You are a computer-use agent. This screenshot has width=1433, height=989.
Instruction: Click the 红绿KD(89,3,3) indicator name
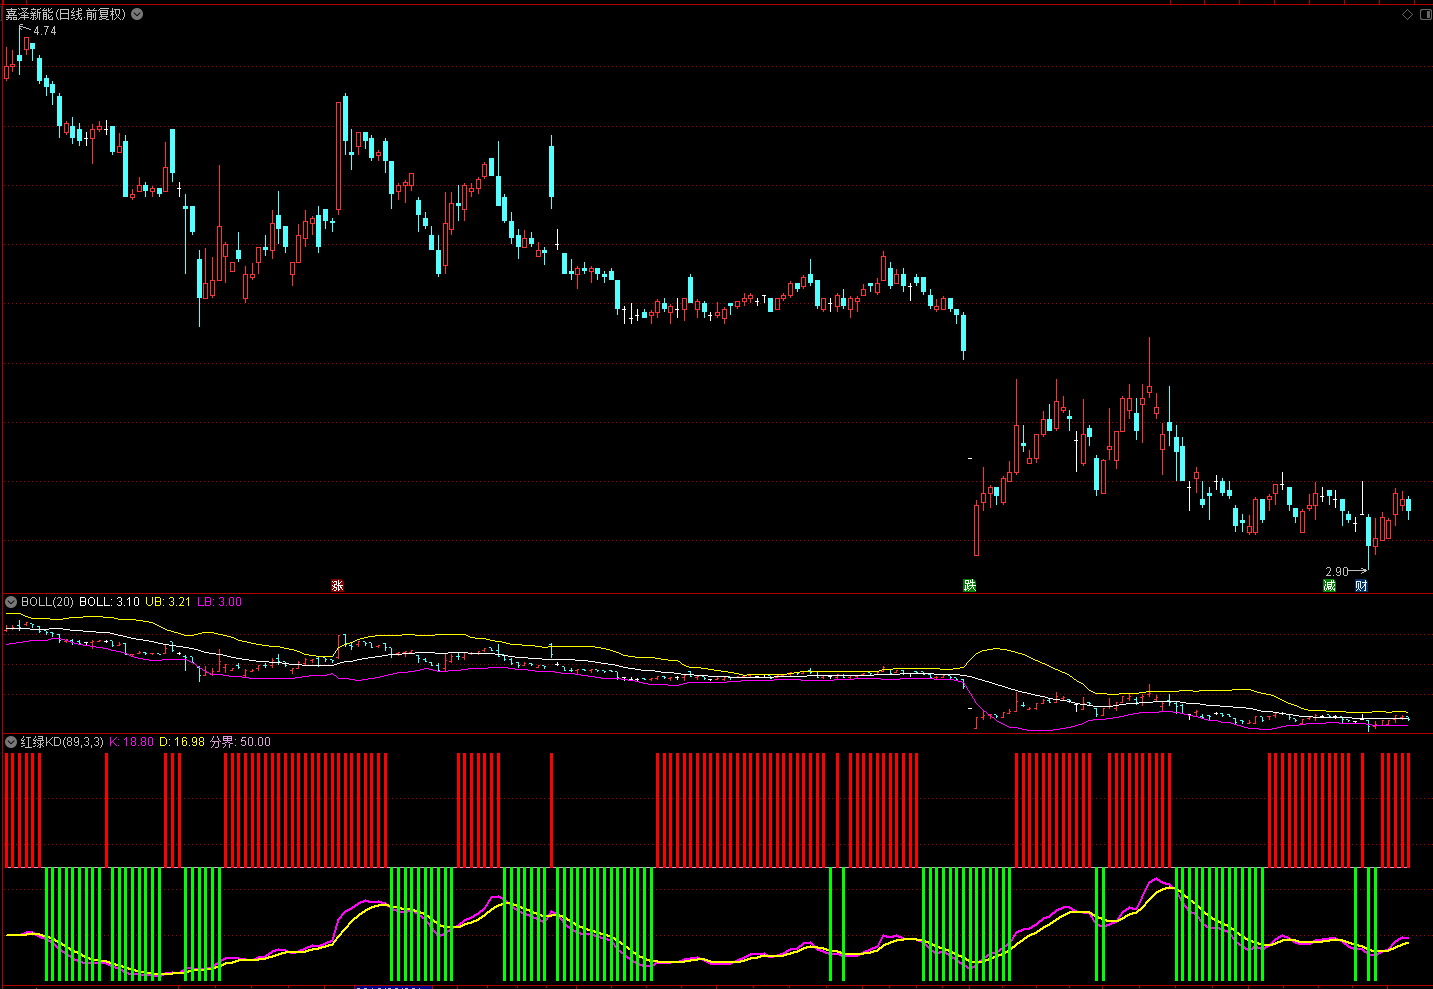click(x=62, y=742)
